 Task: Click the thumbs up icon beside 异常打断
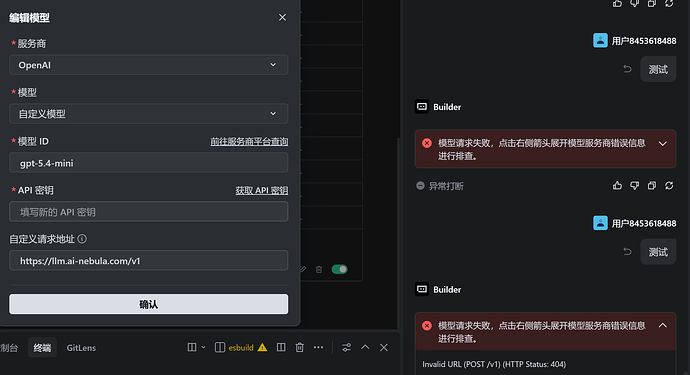tap(617, 186)
